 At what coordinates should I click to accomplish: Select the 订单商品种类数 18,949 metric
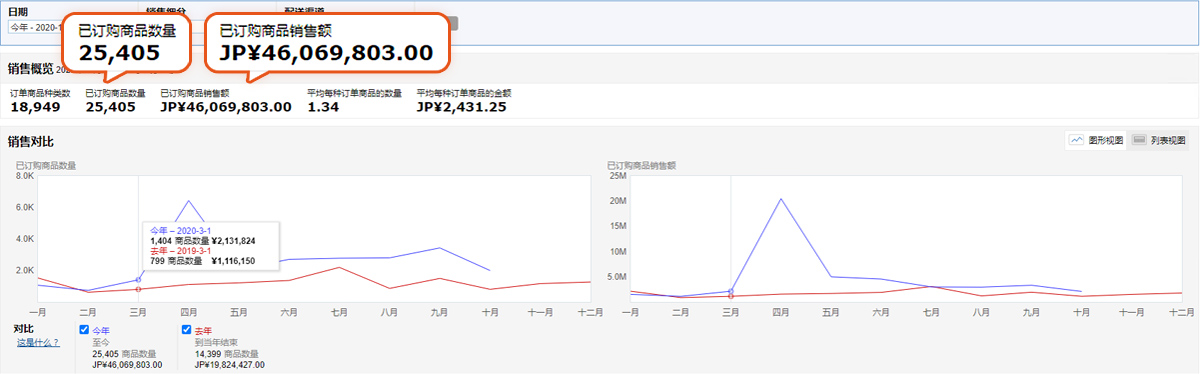40,100
